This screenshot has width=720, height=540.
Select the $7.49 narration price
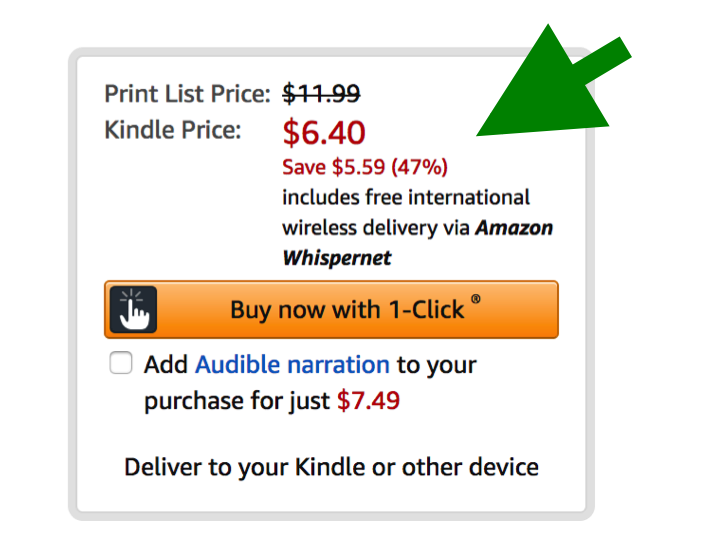pyautogui.click(x=368, y=400)
